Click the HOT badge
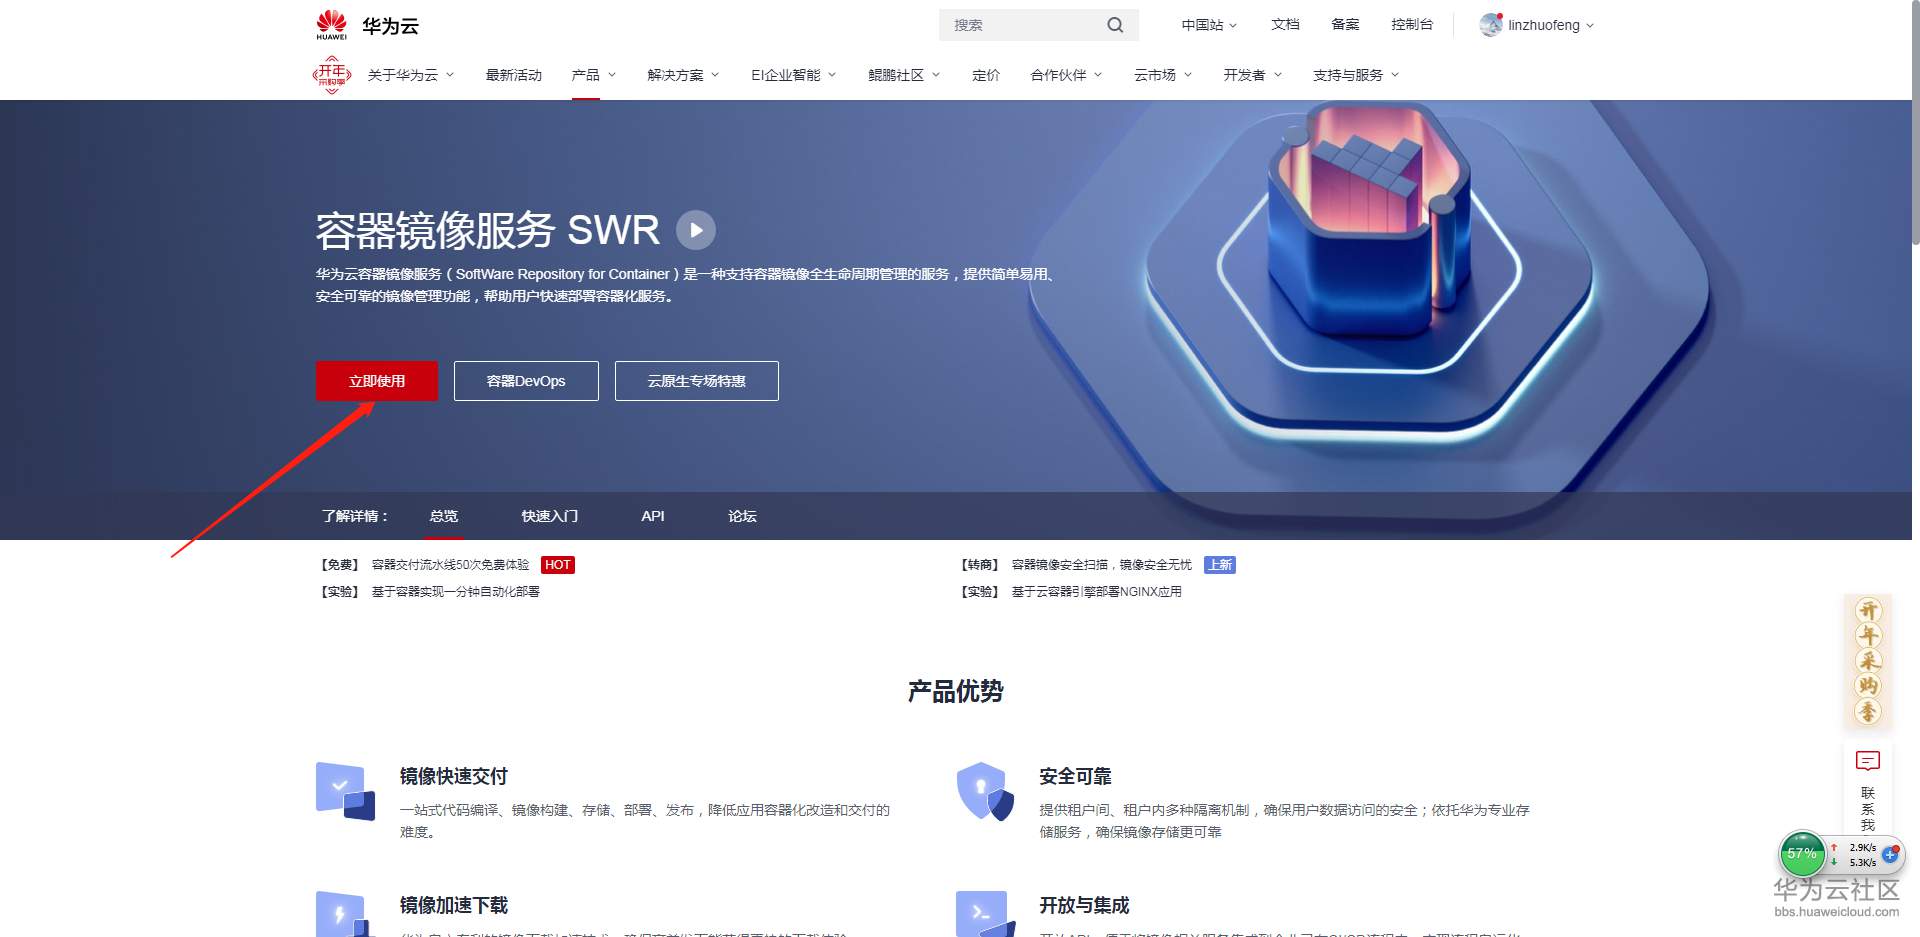Image resolution: width=1920 pixels, height=937 pixels. coord(558,565)
